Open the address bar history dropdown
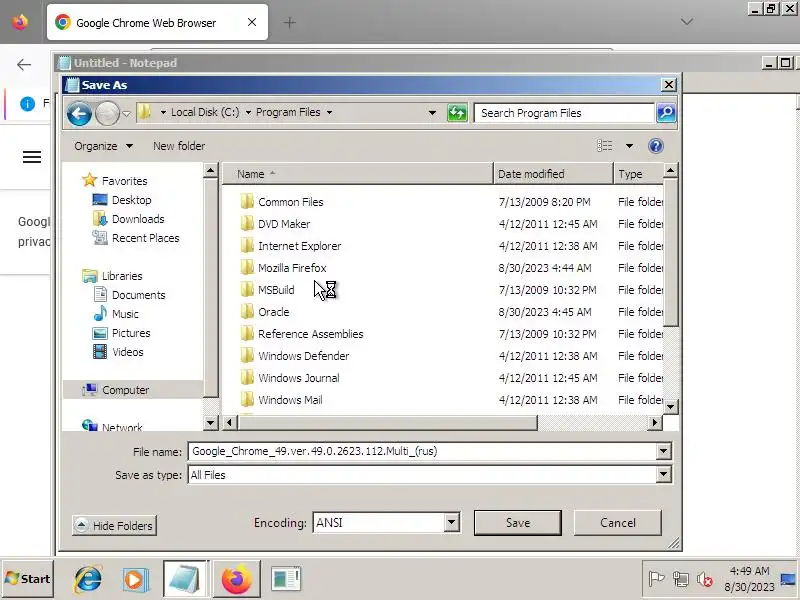 click(x=432, y=113)
